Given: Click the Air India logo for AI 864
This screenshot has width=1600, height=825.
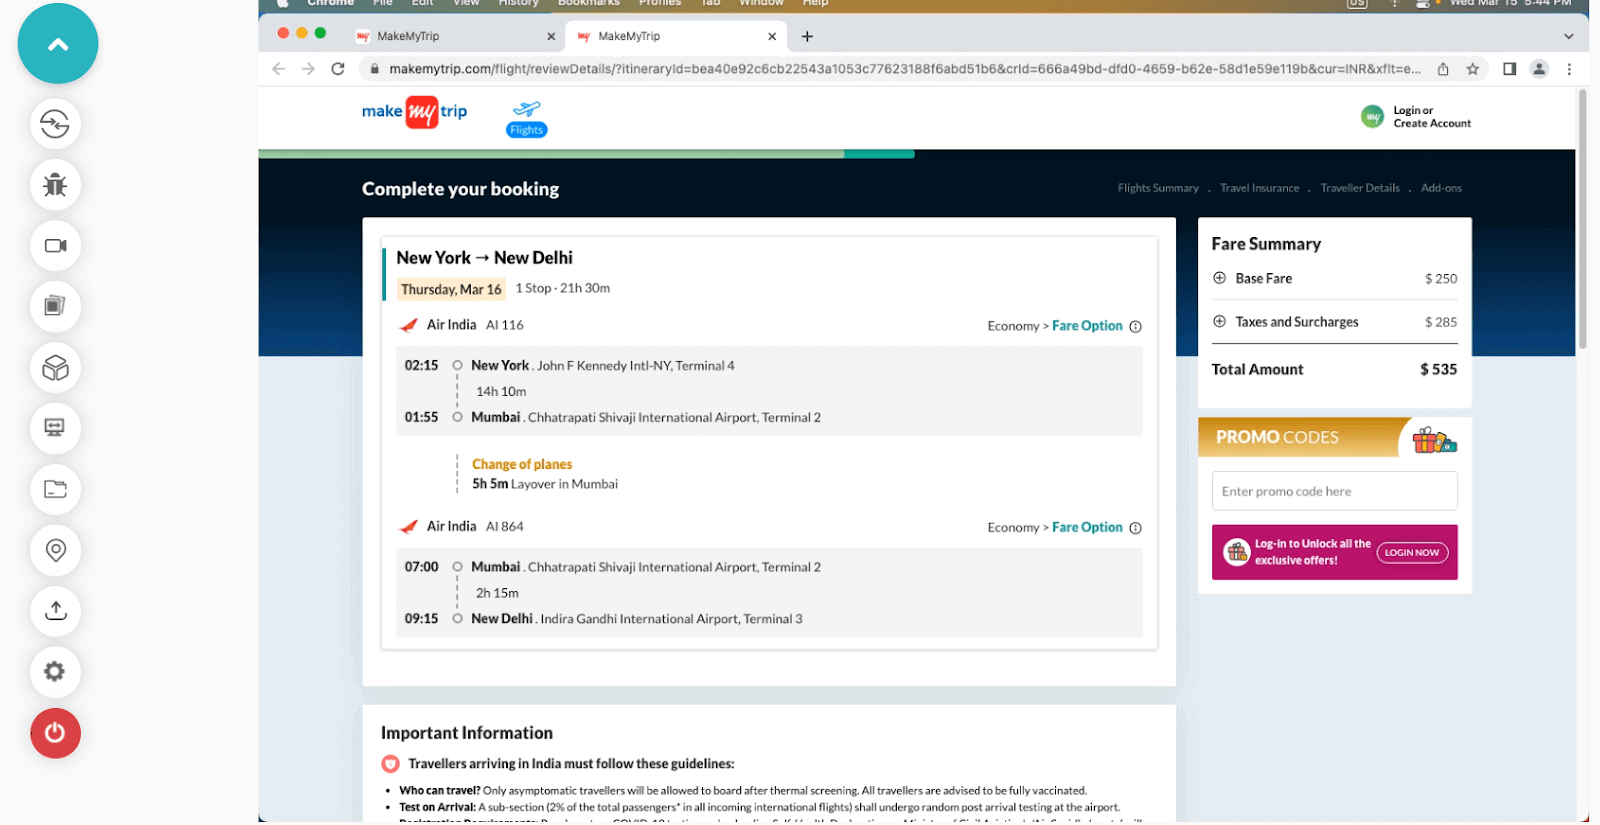Looking at the screenshot, I should 409,526.
